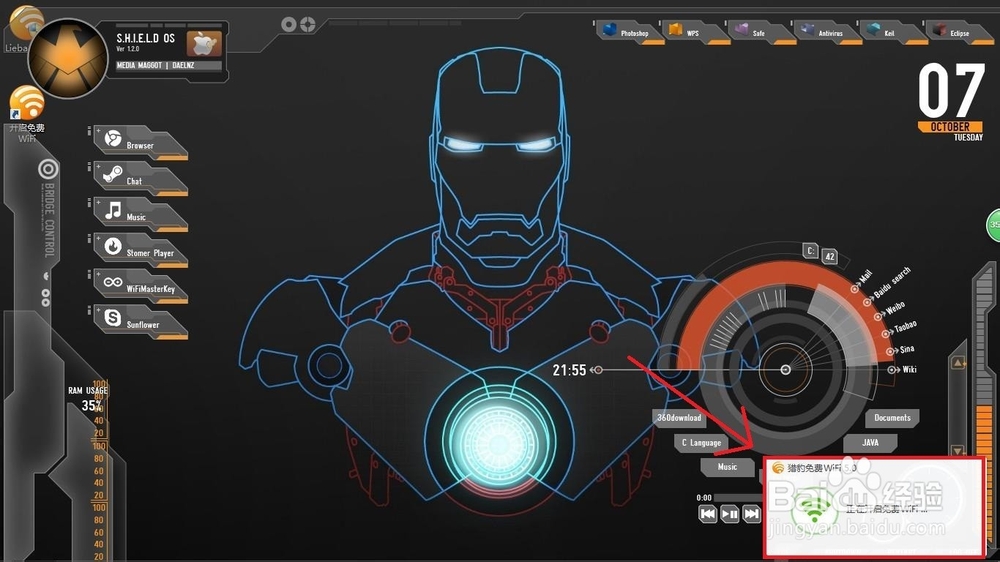Viewport: 1000px width, 562px height.
Task: Click the RAM USAGE 35% readout
Action: click(x=89, y=398)
